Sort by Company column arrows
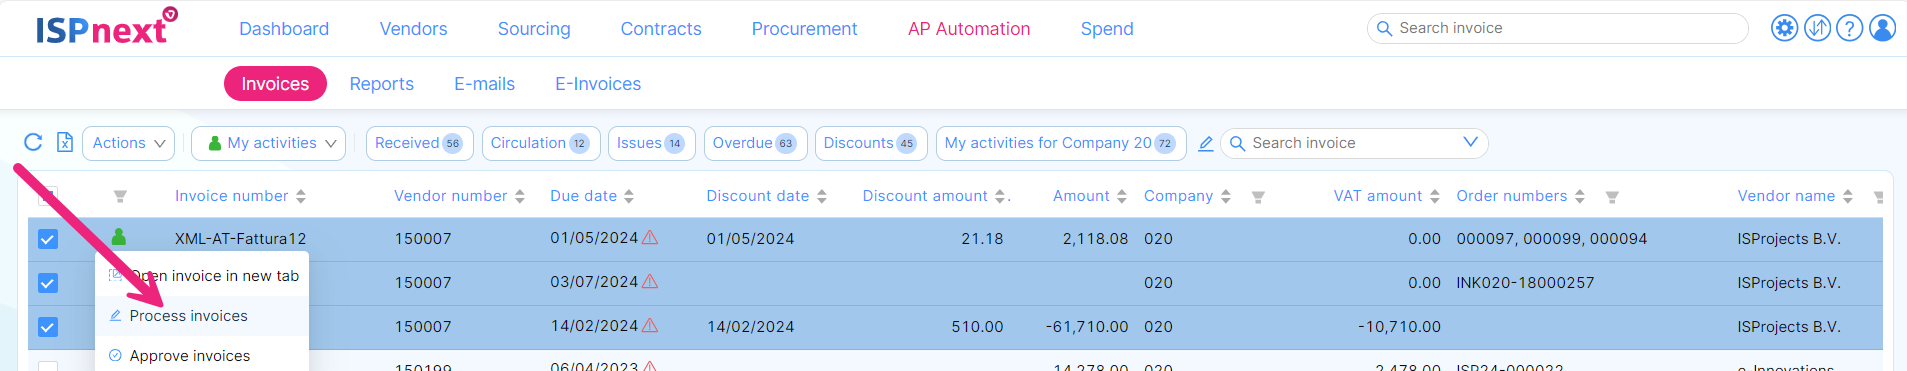 [1226, 197]
